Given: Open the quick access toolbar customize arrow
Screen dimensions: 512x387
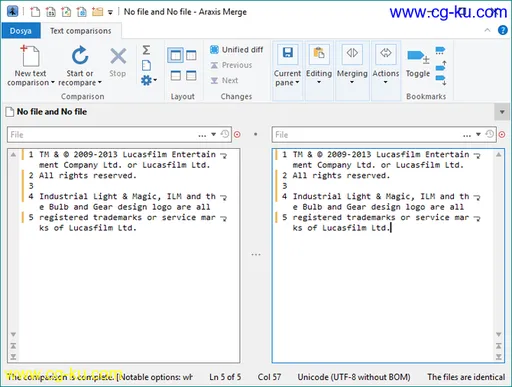Looking at the screenshot, I should coord(110,13).
